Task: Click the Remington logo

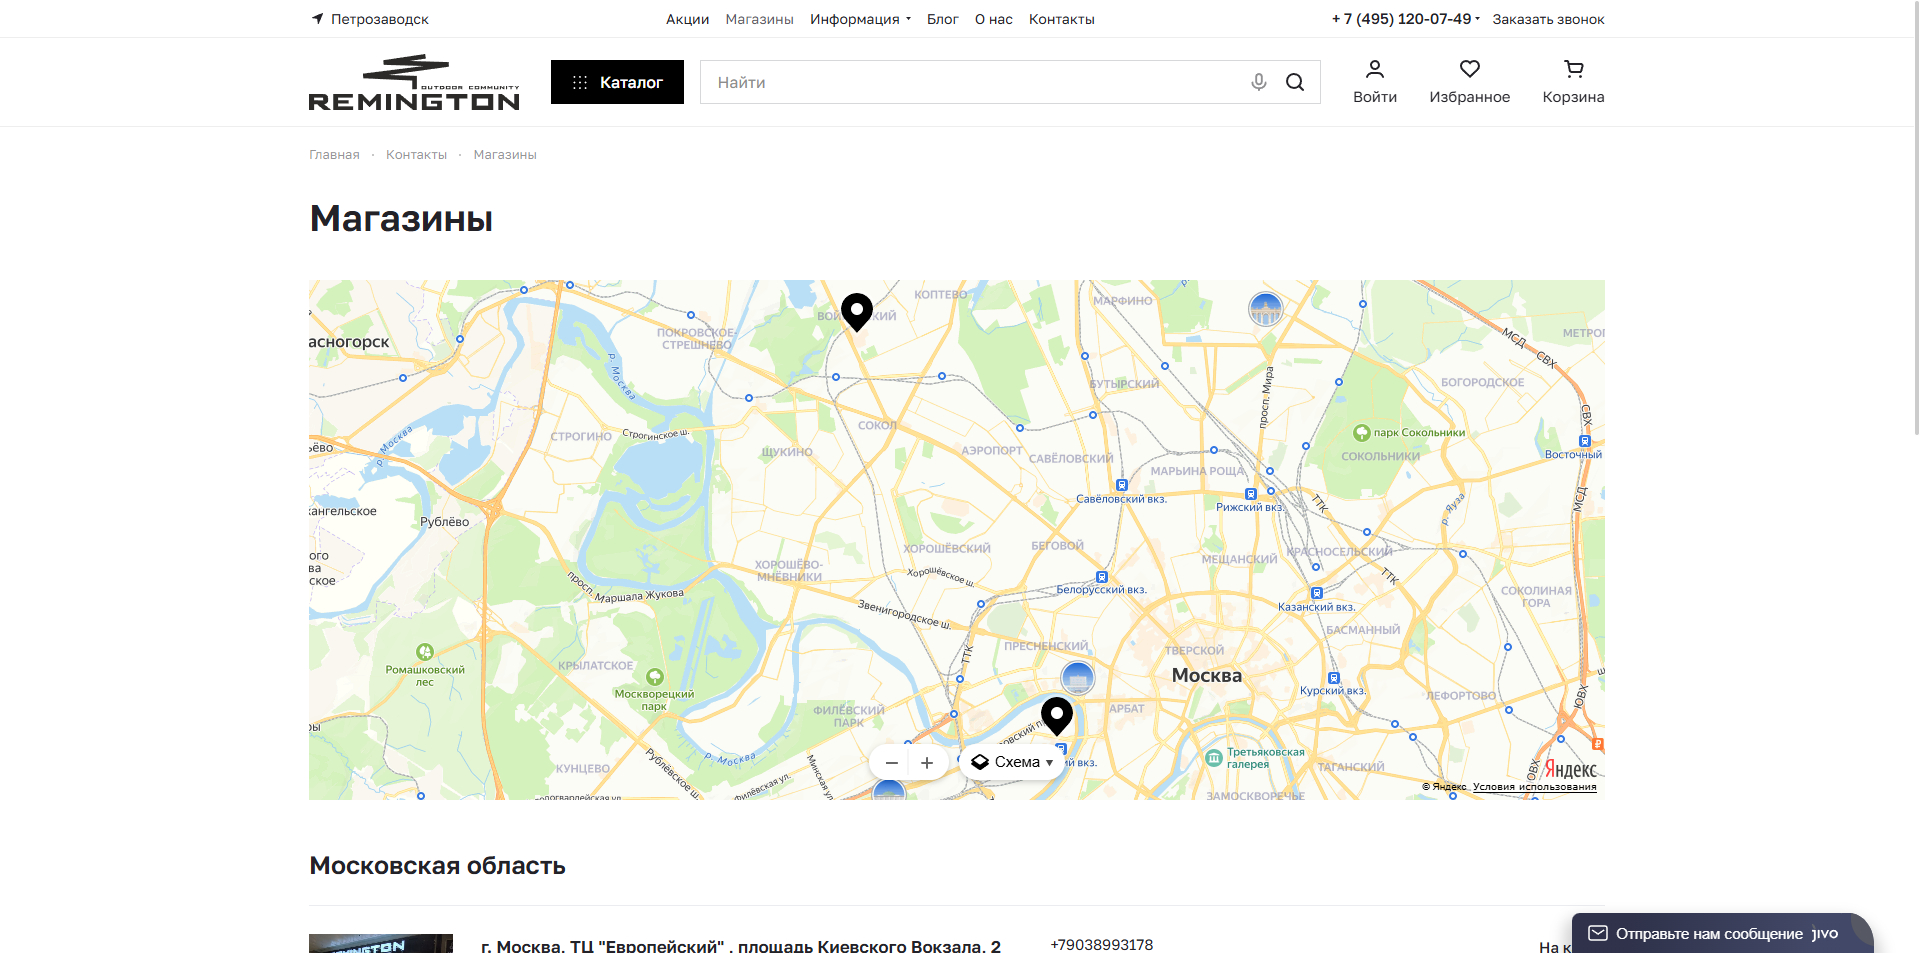Action: pyautogui.click(x=414, y=82)
